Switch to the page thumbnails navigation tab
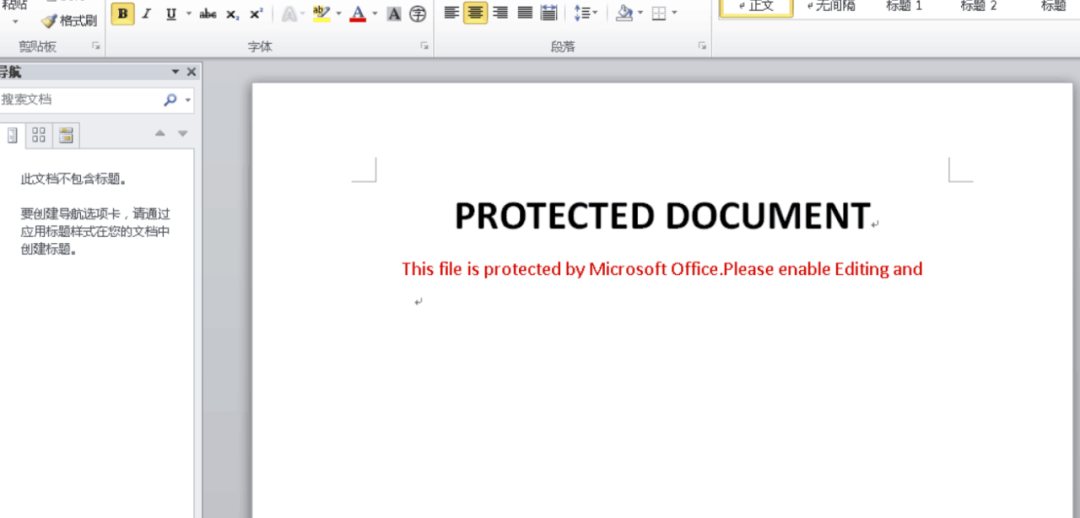 pos(39,135)
